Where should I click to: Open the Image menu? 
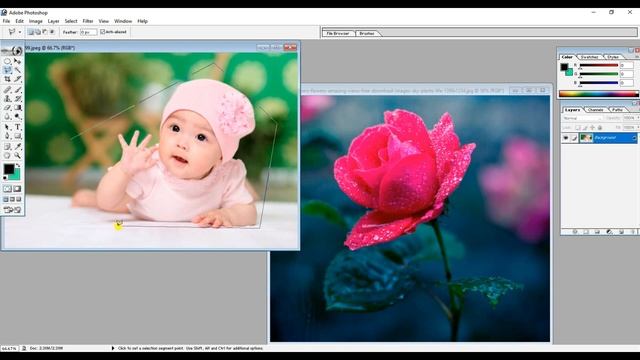[36, 21]
